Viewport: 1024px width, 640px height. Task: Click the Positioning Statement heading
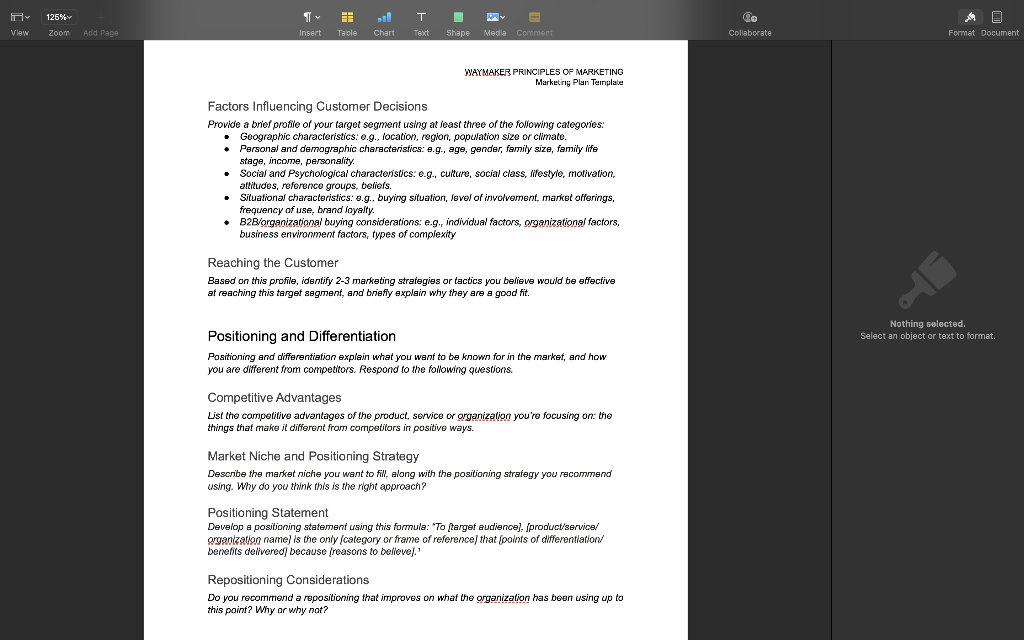pyautogui.click(x=267, y=512)
